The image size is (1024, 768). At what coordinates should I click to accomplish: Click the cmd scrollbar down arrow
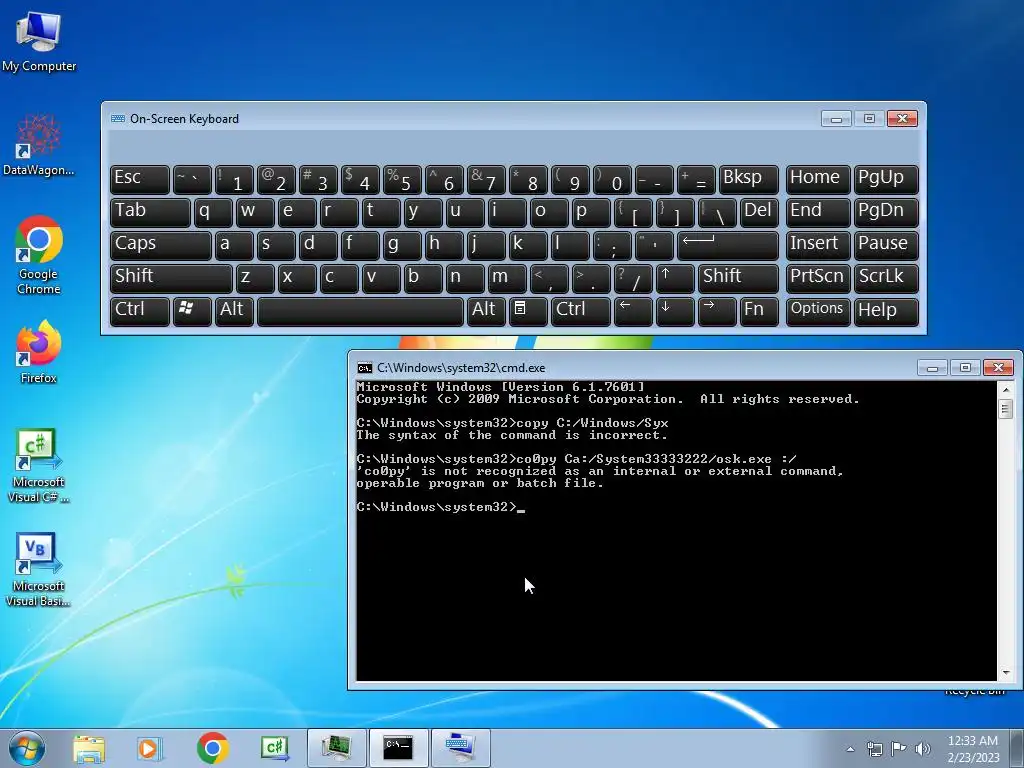1006,672
